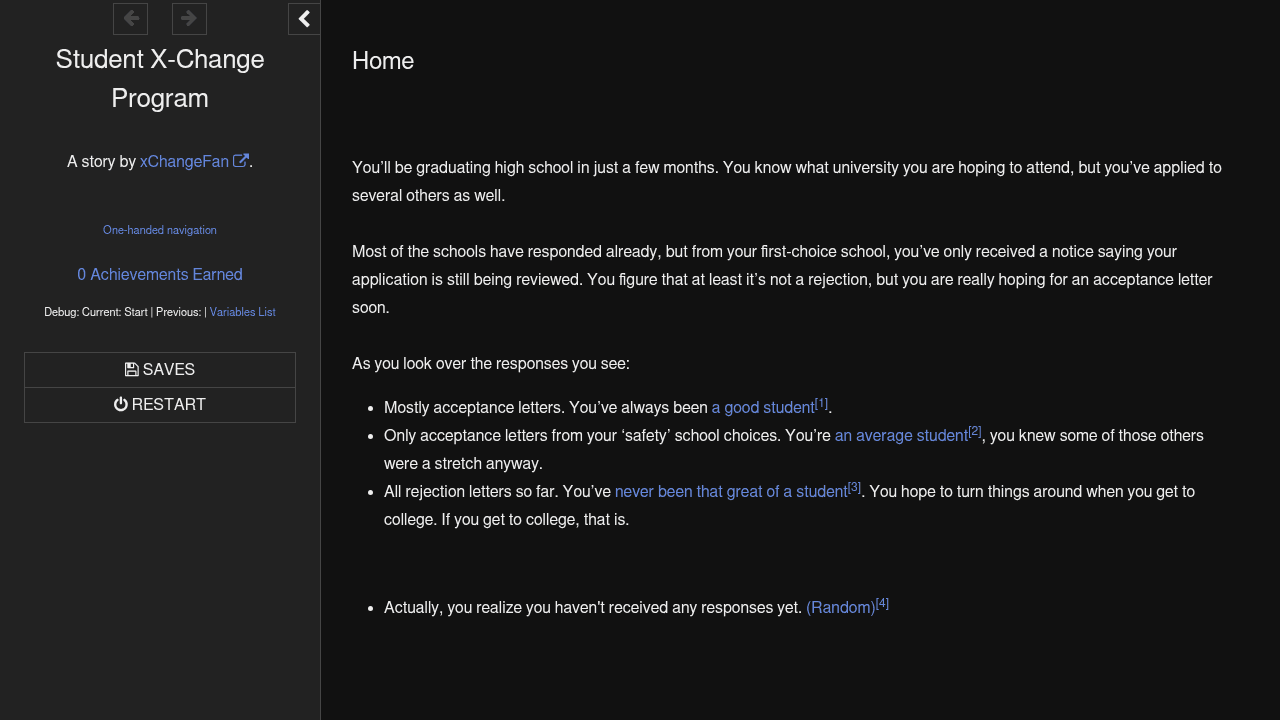Click the forward arrow history icon
This screenshot has width=1280, height=720.
[189, 19]
